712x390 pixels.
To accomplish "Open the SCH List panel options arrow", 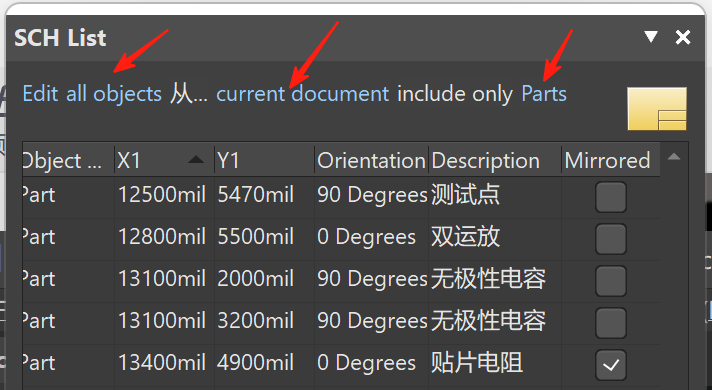I will click(651, 37).
